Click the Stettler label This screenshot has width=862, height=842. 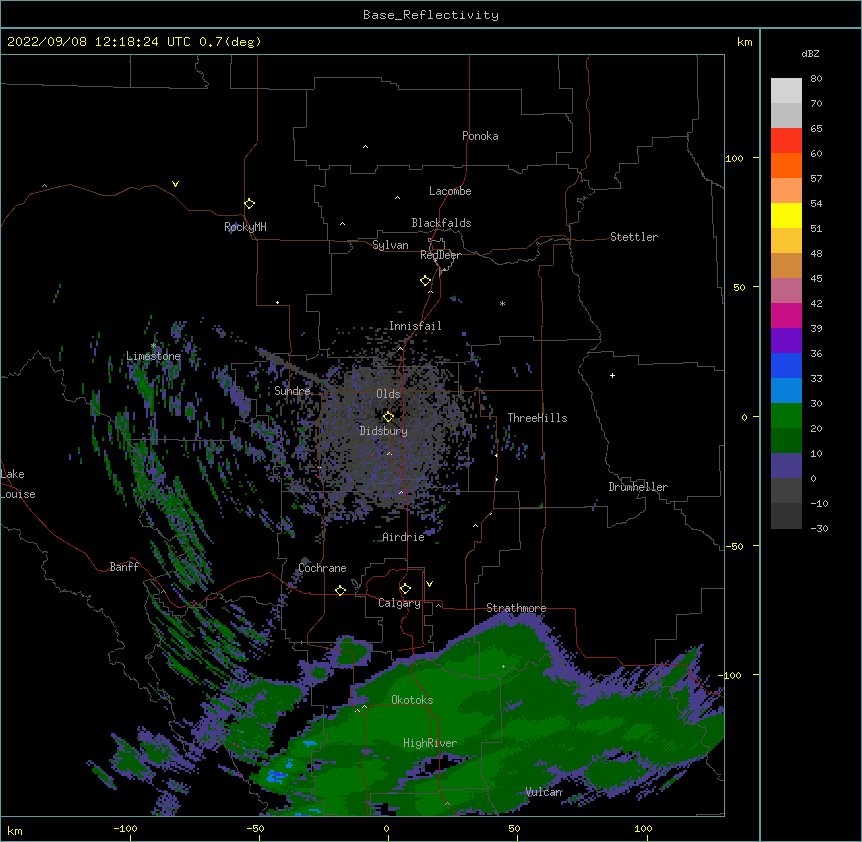point(634,237)
